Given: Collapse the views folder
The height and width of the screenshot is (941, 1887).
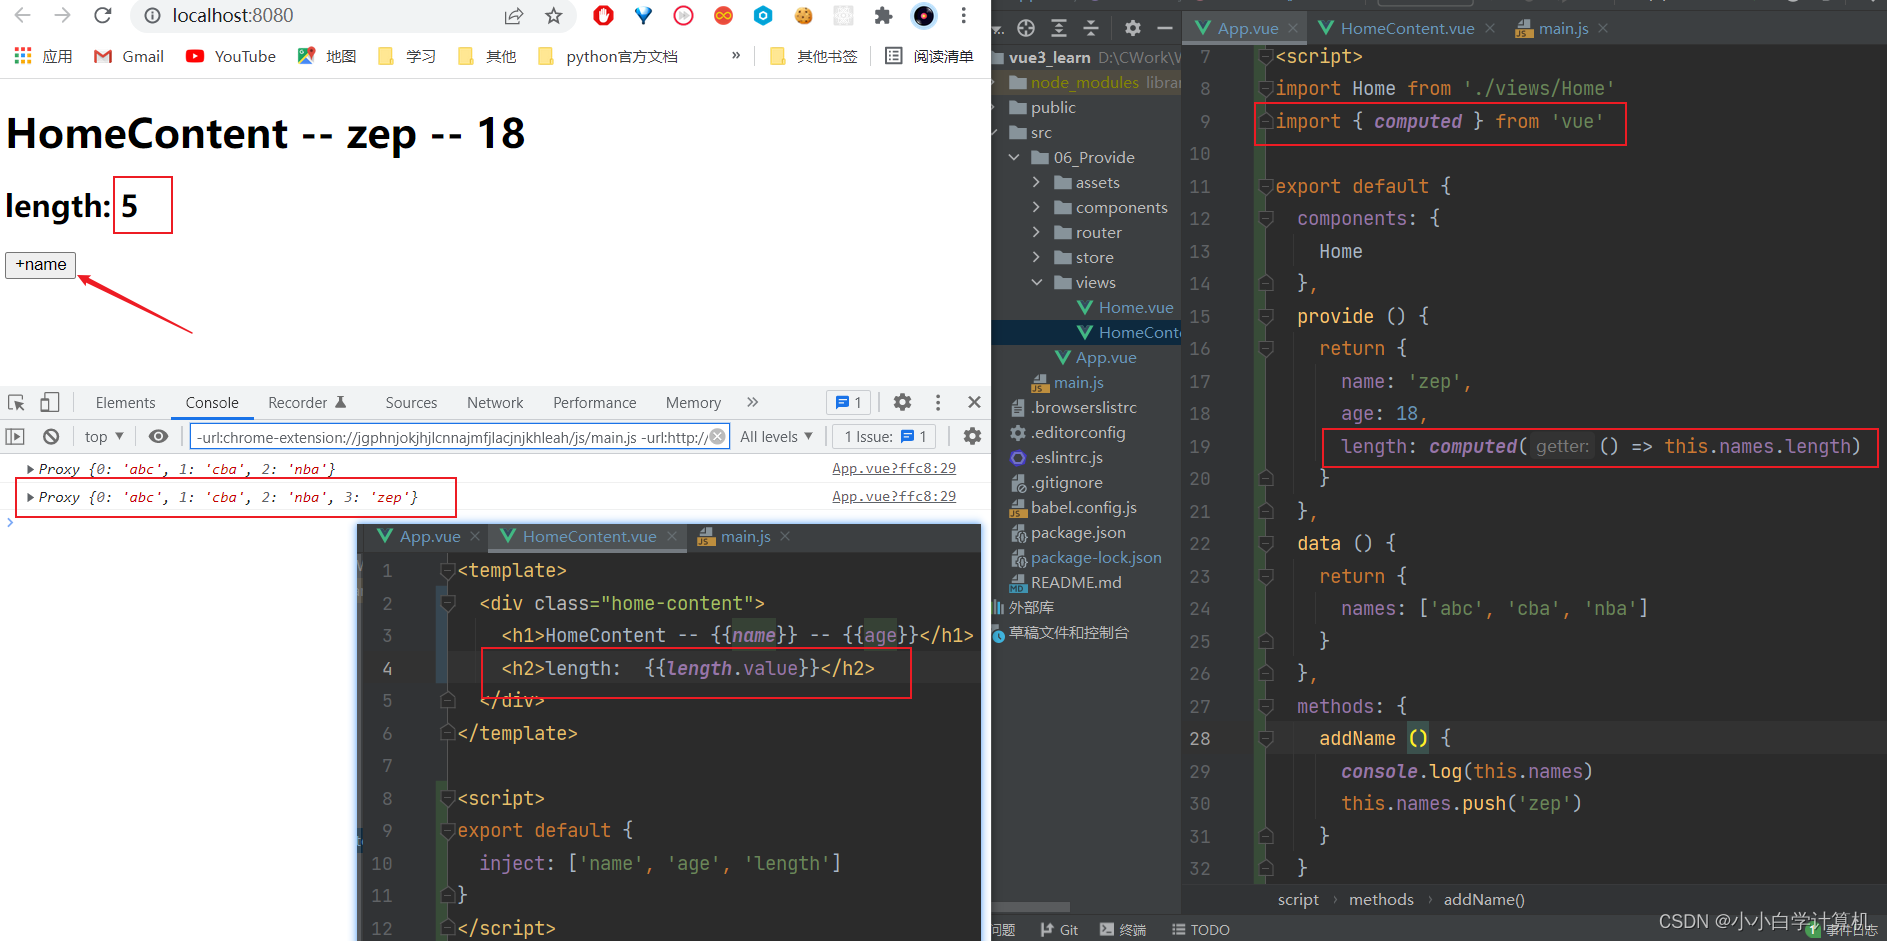Looking at the screenshot, I should [x=1036, y=282].
